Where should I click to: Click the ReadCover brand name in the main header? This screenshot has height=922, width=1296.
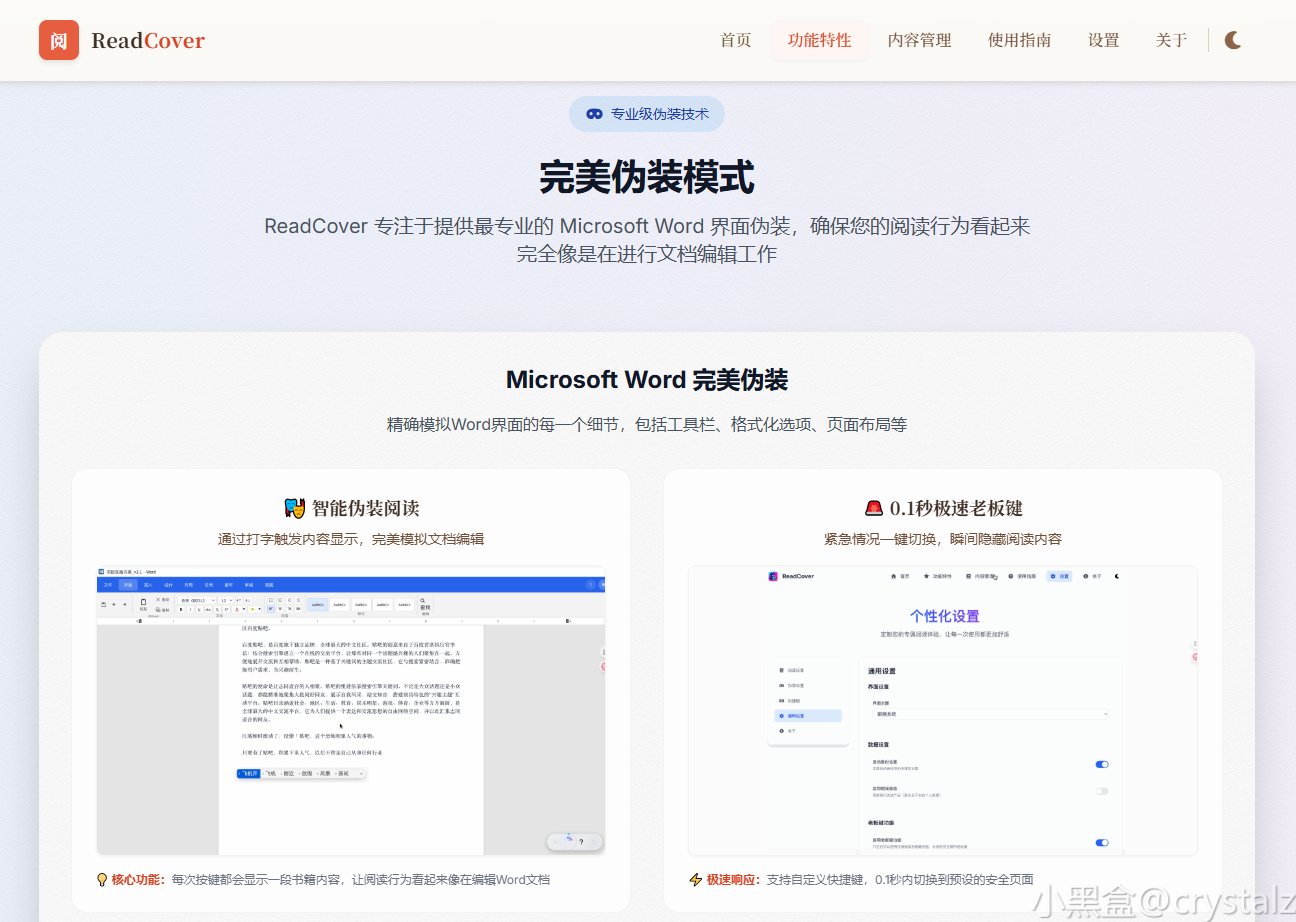[148, 41]
